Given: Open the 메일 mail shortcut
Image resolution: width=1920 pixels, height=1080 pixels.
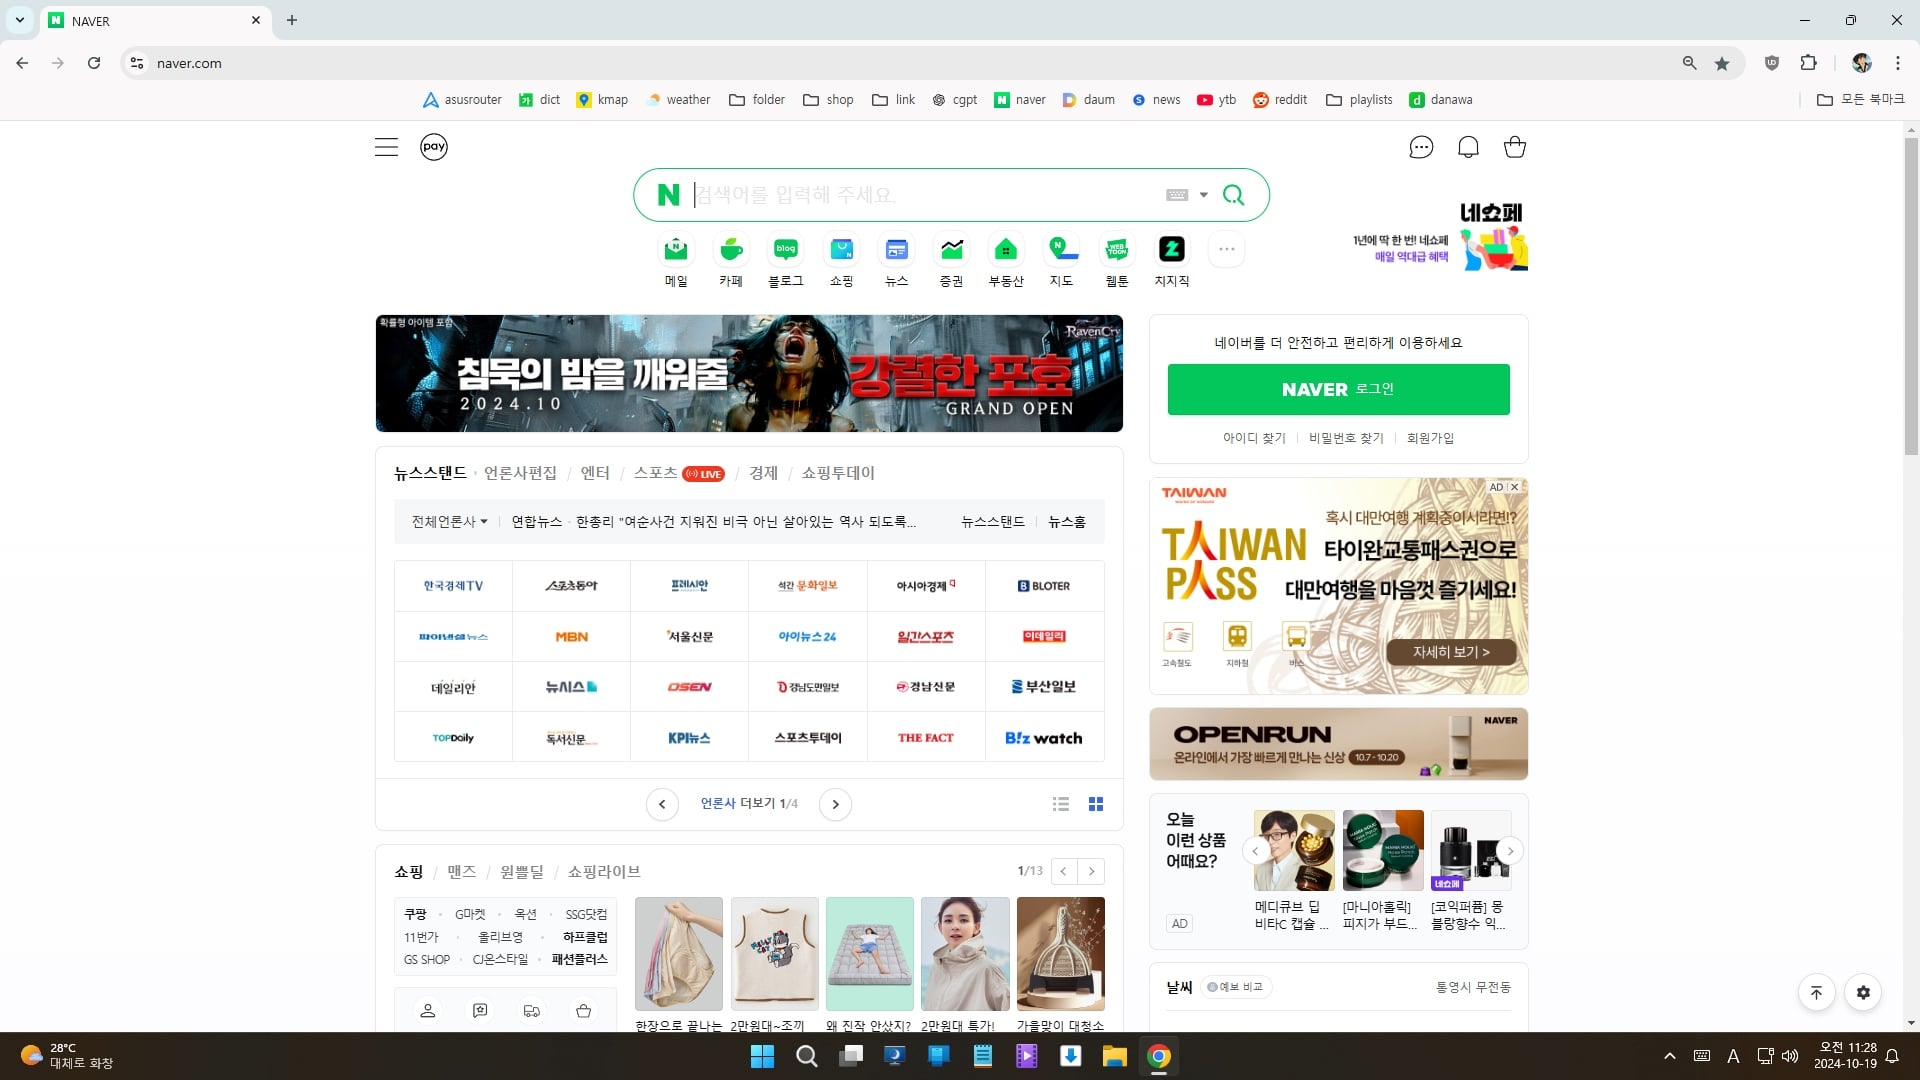Looking at the screenshot, I should (x=676, y=260).
